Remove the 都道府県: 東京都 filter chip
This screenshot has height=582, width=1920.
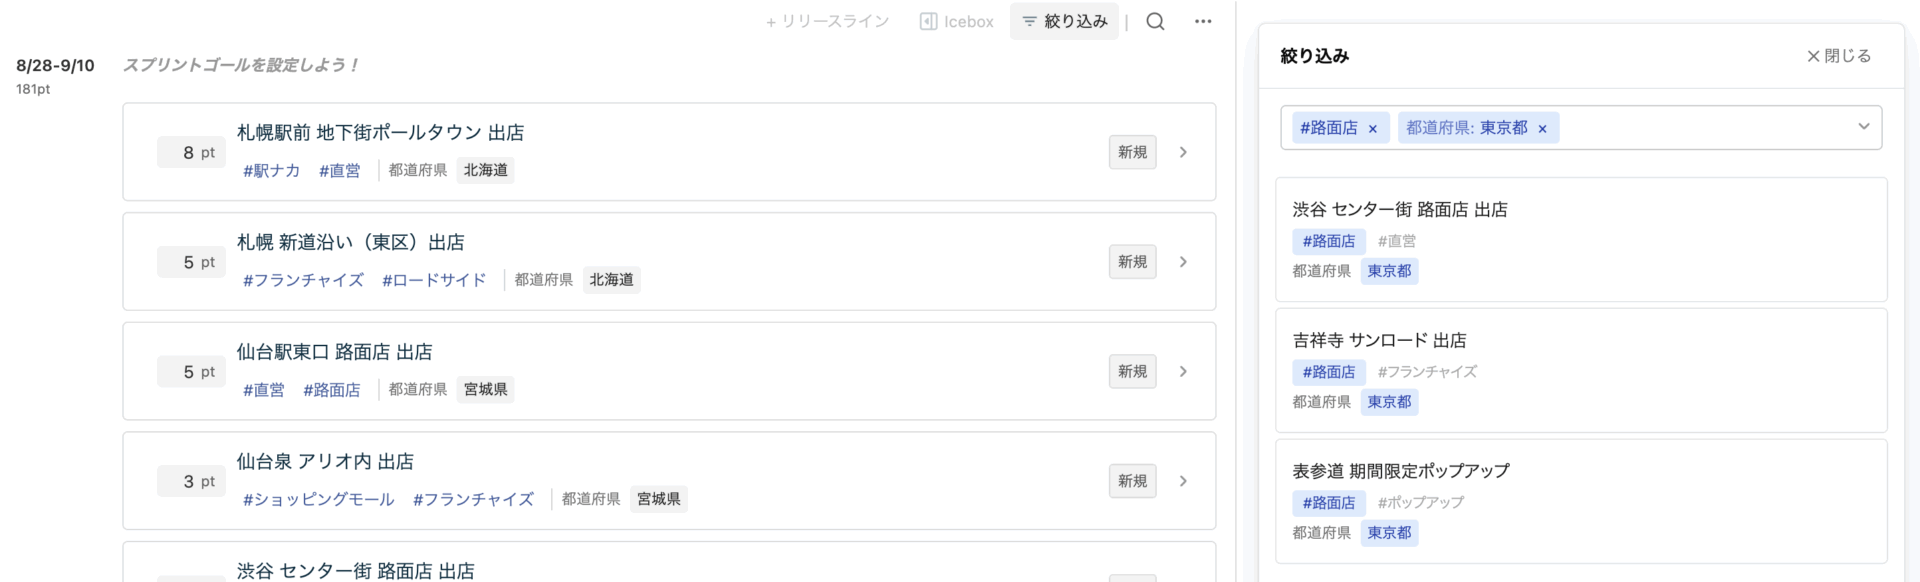[x=1542, y=129]
